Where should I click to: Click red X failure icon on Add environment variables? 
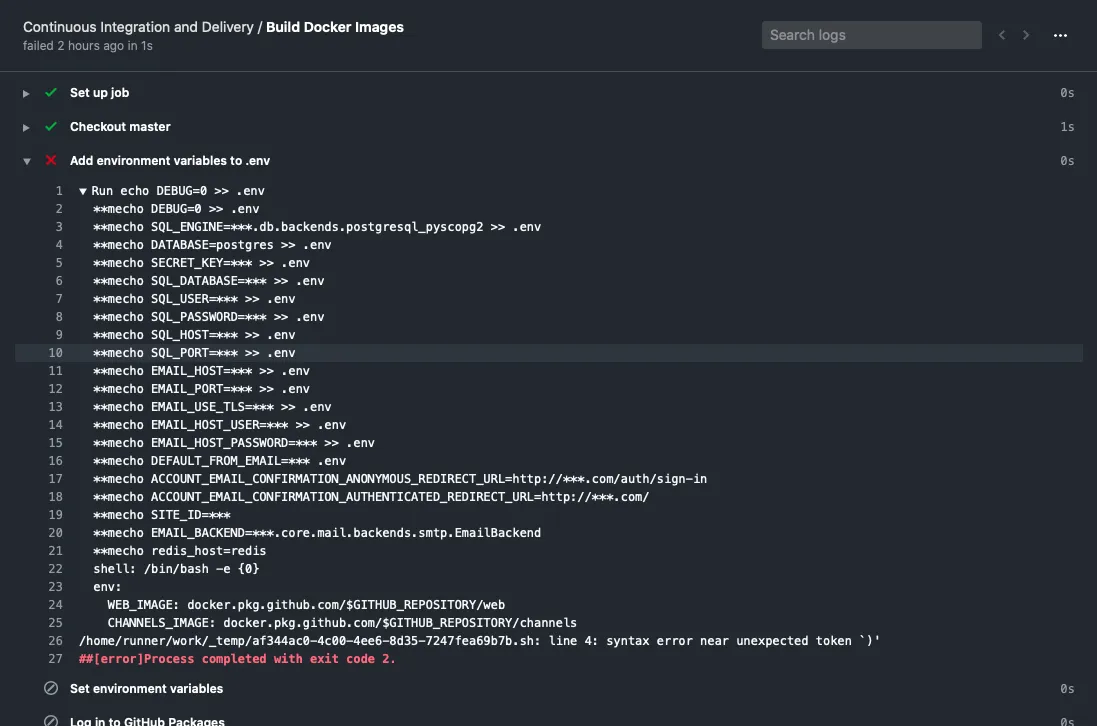(x=51, y=160)
